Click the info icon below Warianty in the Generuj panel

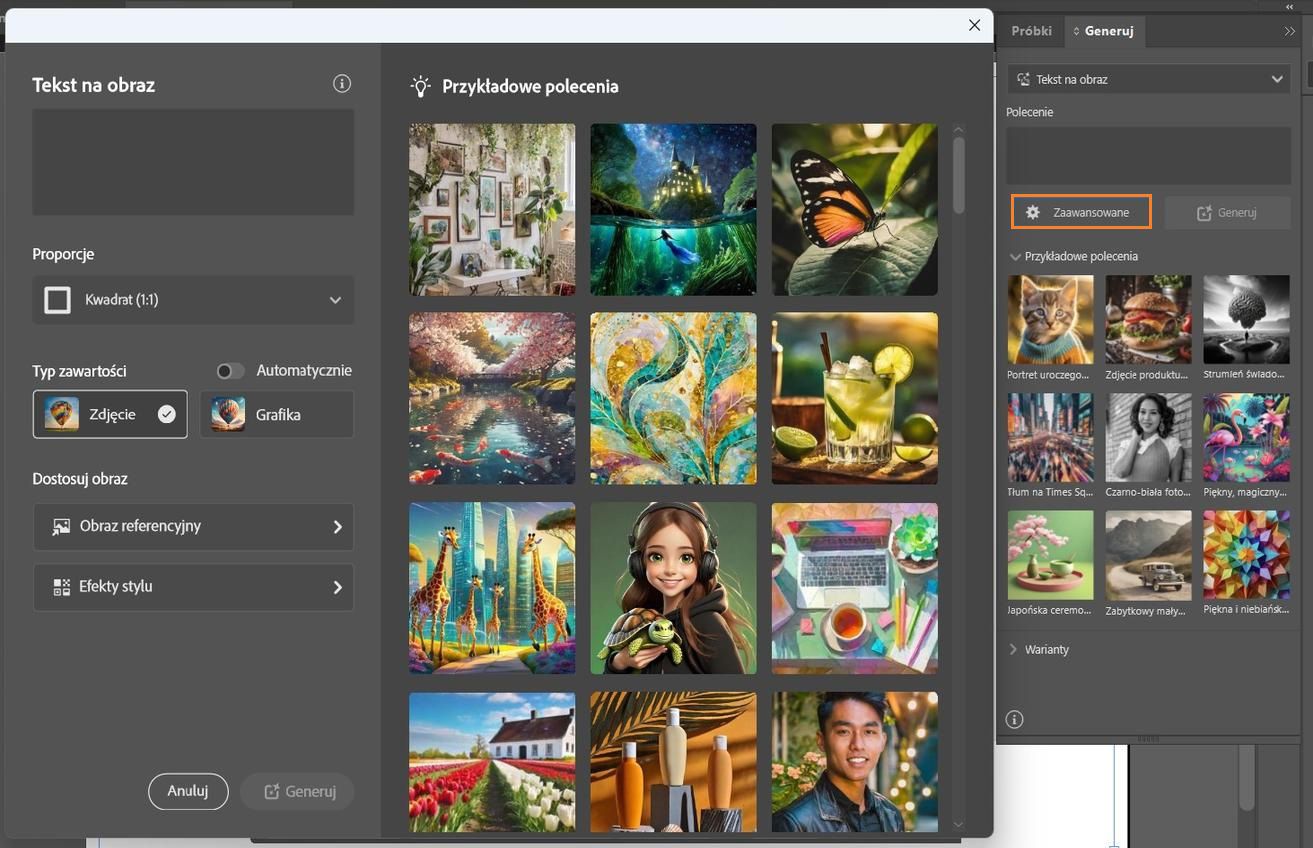pyautogui.click(x=1014, y=720)
